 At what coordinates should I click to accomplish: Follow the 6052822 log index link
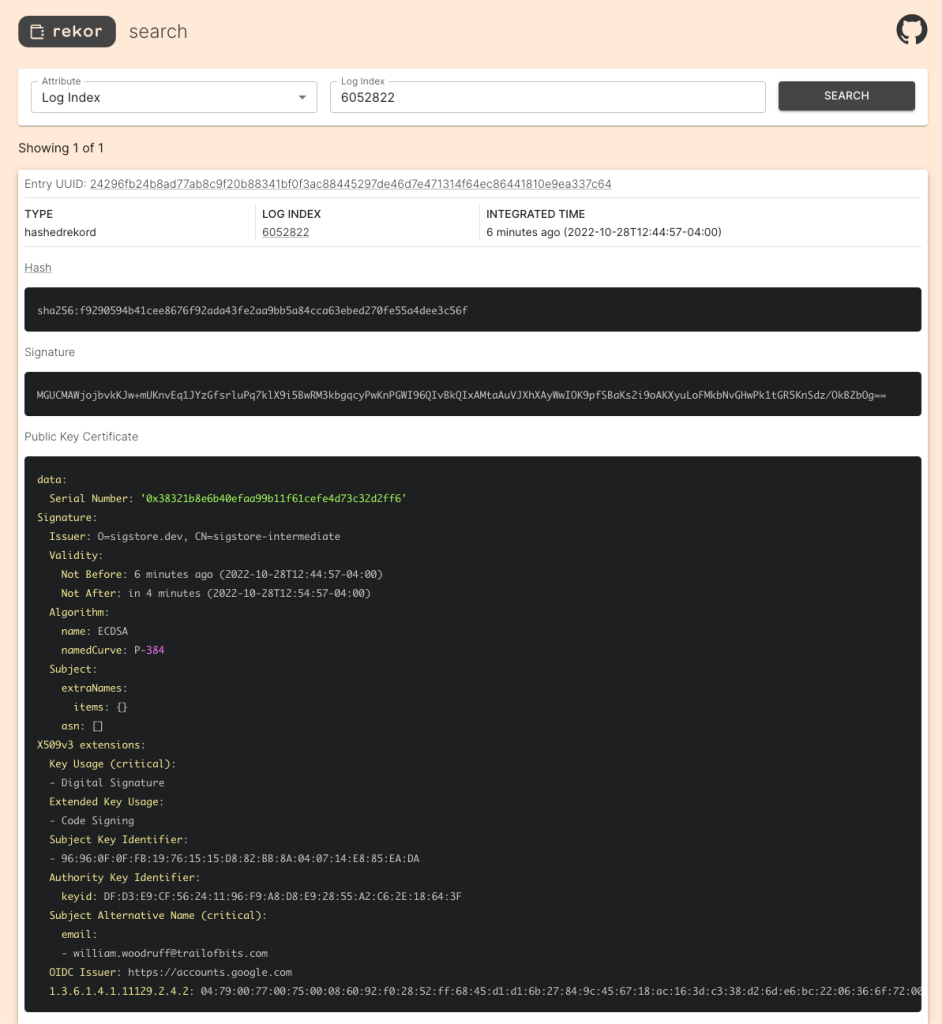click(x=285, y=232)
